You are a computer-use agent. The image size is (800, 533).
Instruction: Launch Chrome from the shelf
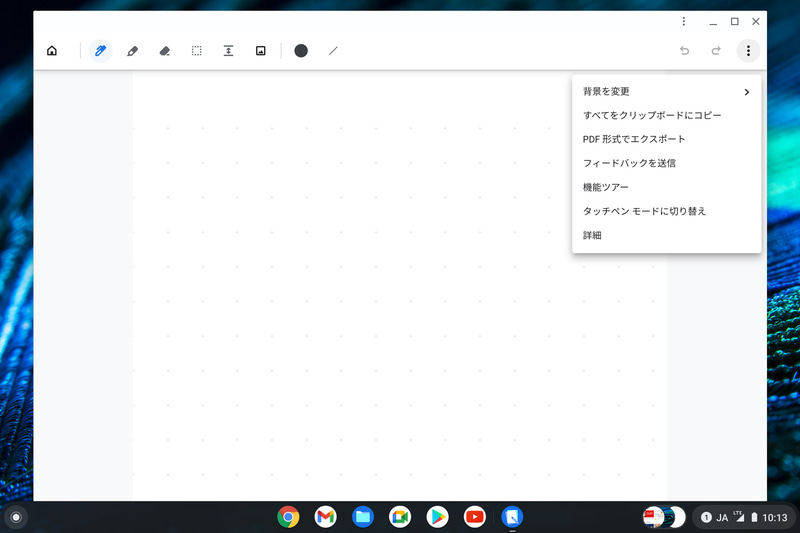click(x=288, y=517)
